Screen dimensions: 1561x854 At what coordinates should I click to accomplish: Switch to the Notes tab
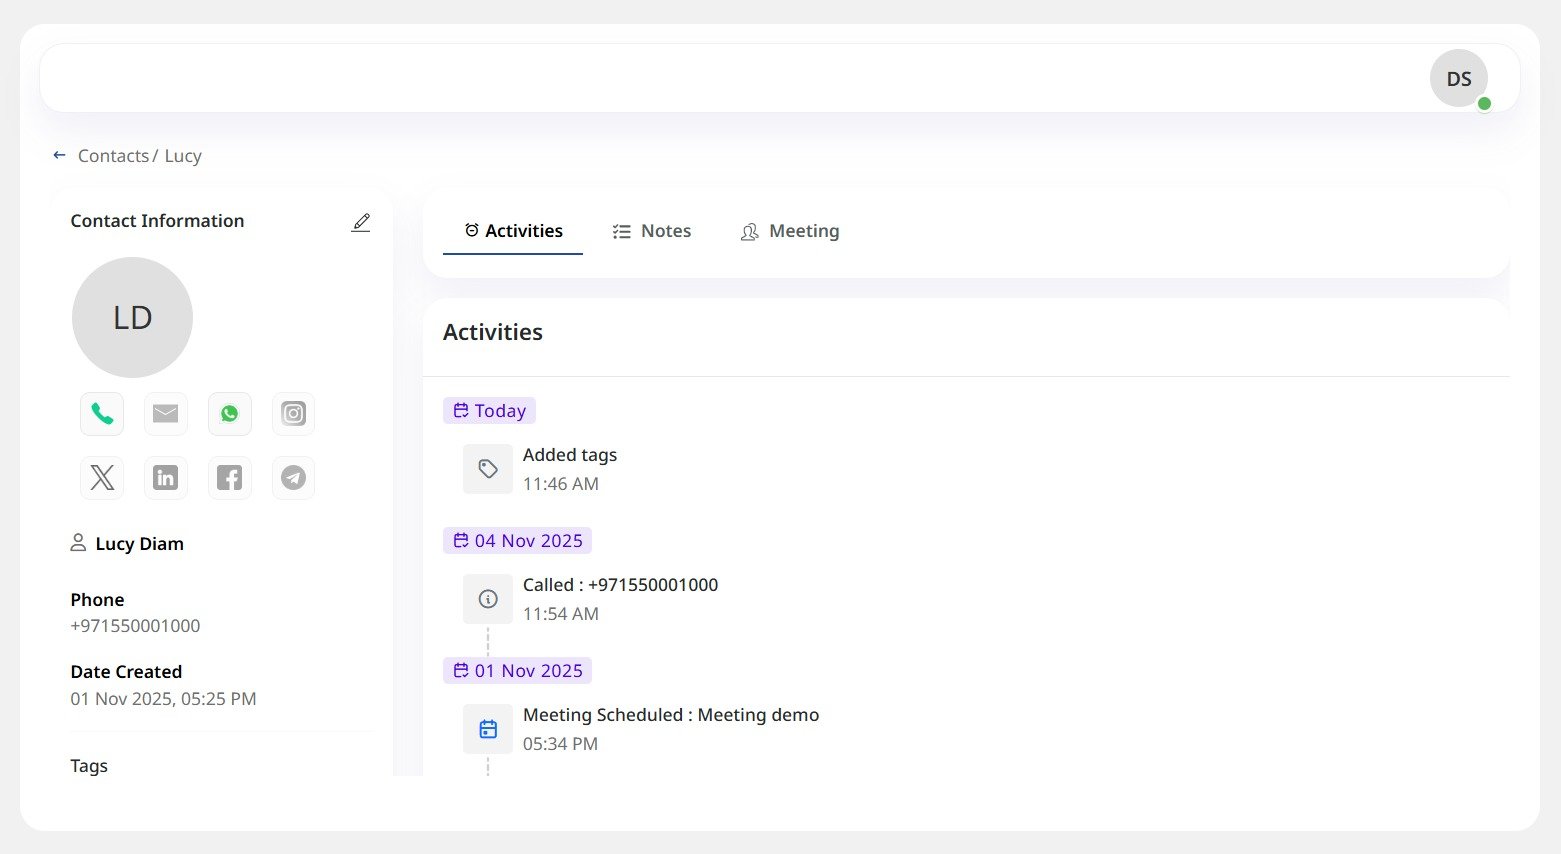[652, 231]
